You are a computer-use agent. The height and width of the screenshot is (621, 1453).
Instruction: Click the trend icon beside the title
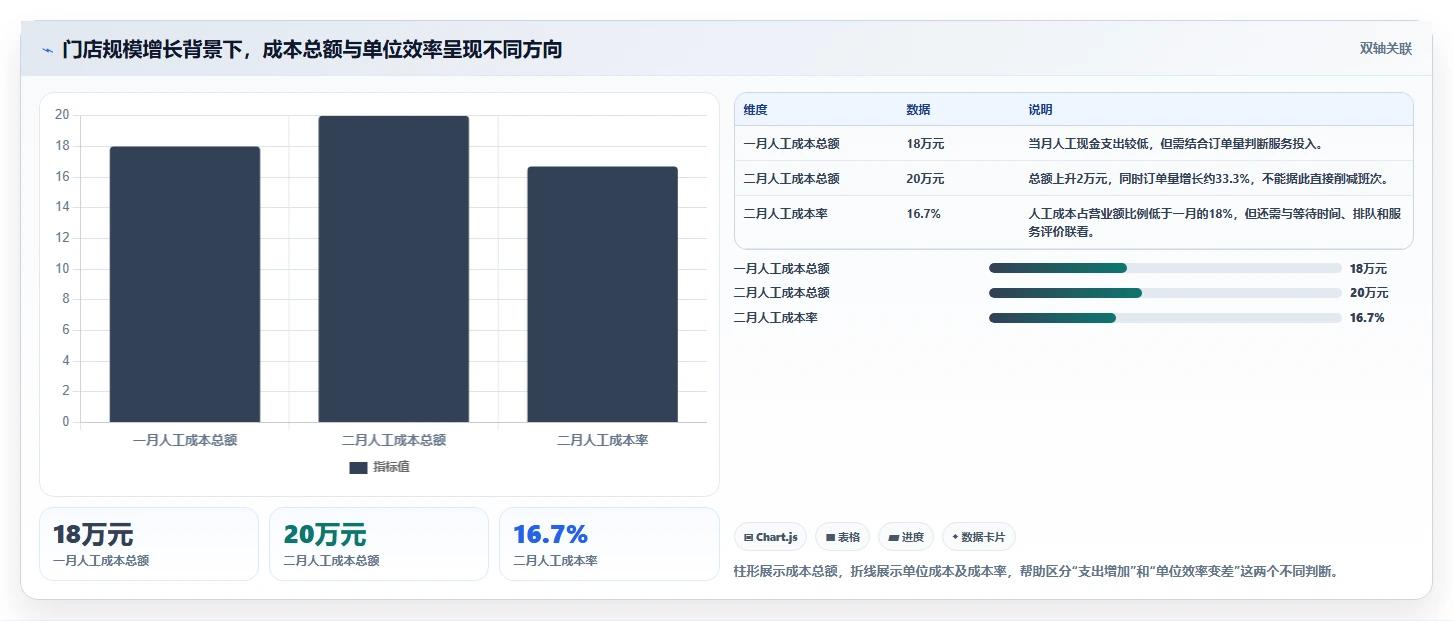[x=48, y=50]
